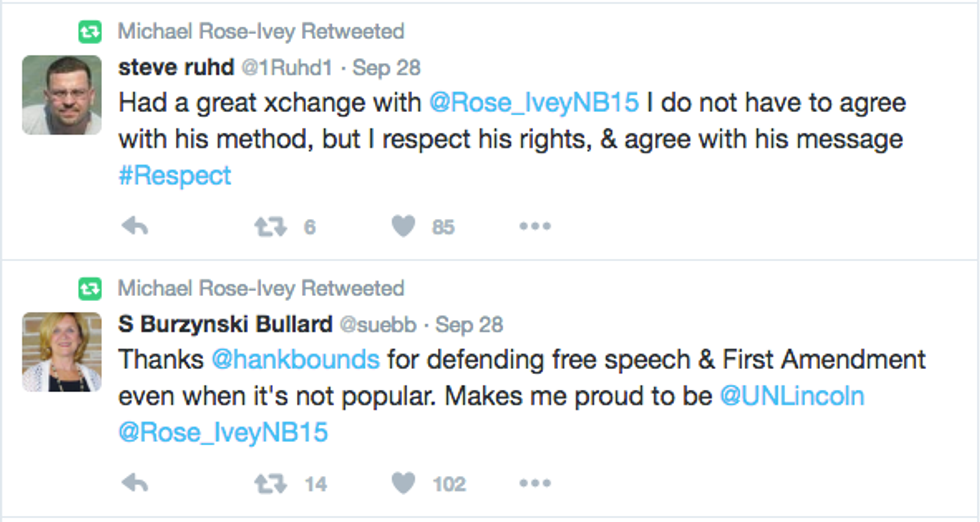This screenshot has height=522, width=980.
Task: Like steve ruhd's tweet with 85 likes
Action: pos(403,227)
